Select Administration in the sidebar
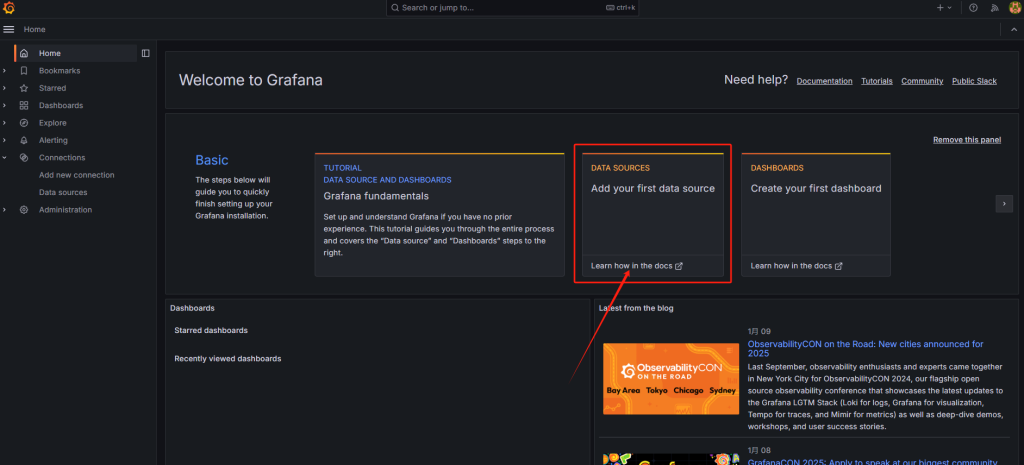The image size is (1024, 465). pos(65,210)
